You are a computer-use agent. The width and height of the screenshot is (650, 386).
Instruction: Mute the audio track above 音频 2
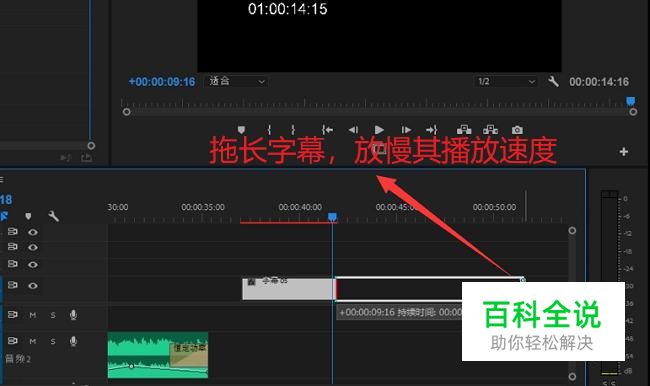point(33,315)
